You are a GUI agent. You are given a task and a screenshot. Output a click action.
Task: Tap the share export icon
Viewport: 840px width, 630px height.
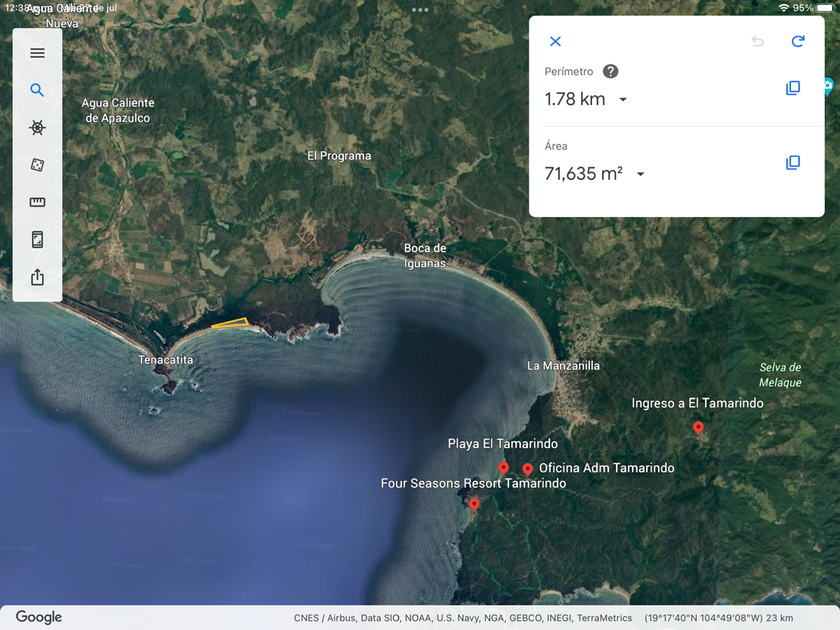pos(37,277)
